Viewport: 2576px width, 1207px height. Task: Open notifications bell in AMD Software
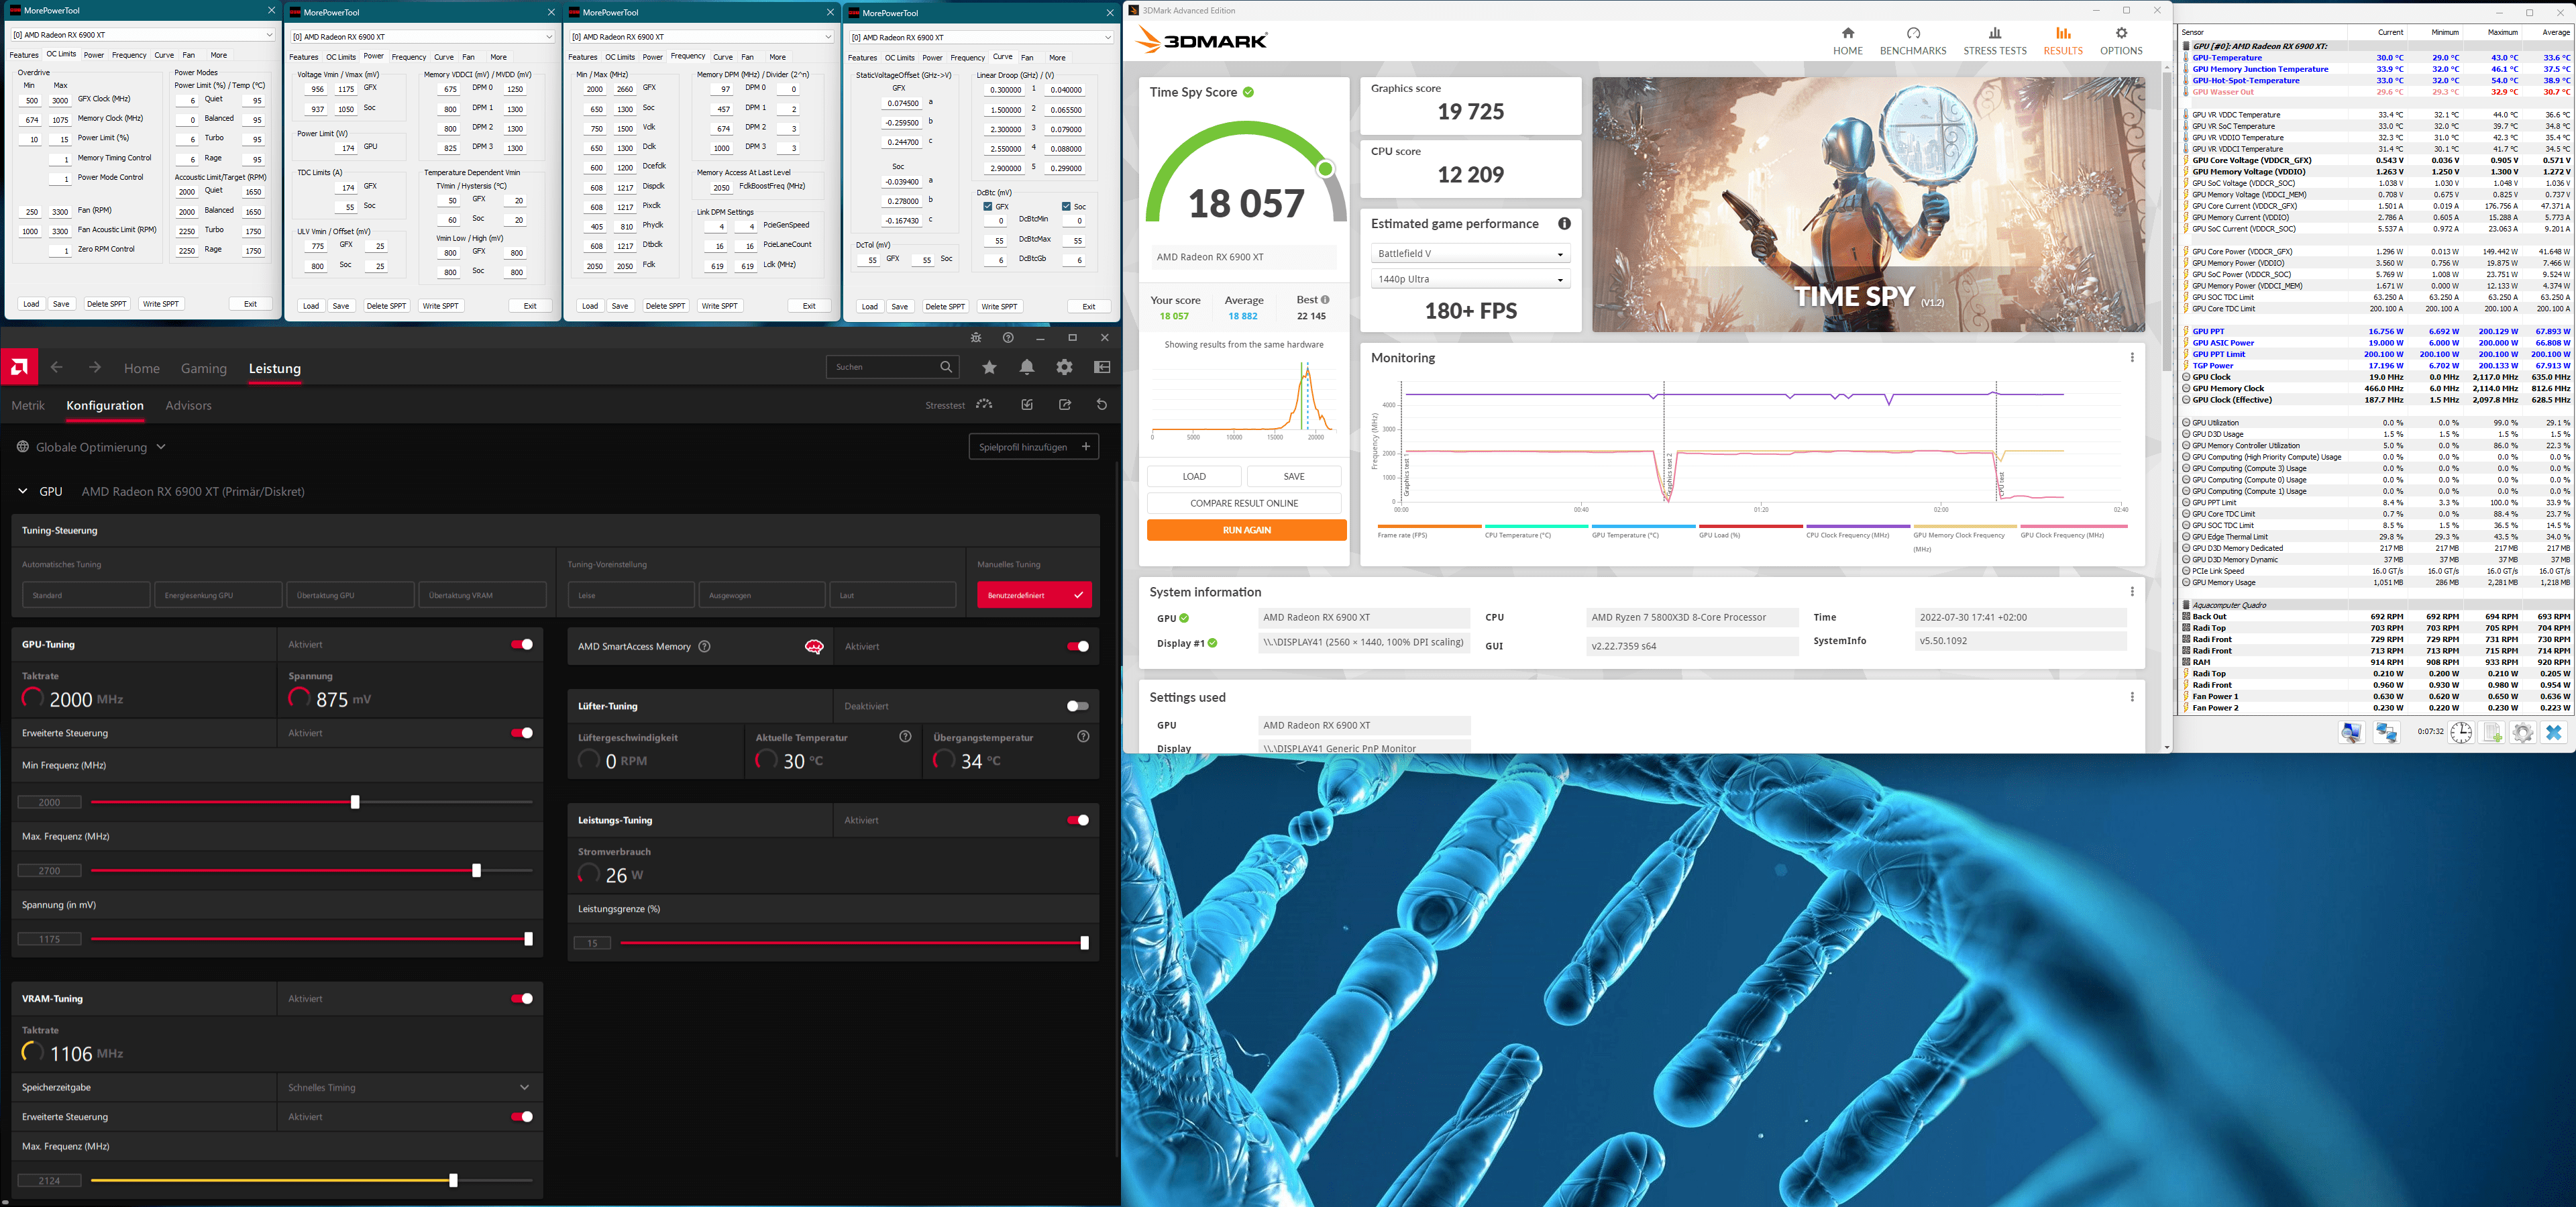pyautogui.click(x=1027, y=367)
